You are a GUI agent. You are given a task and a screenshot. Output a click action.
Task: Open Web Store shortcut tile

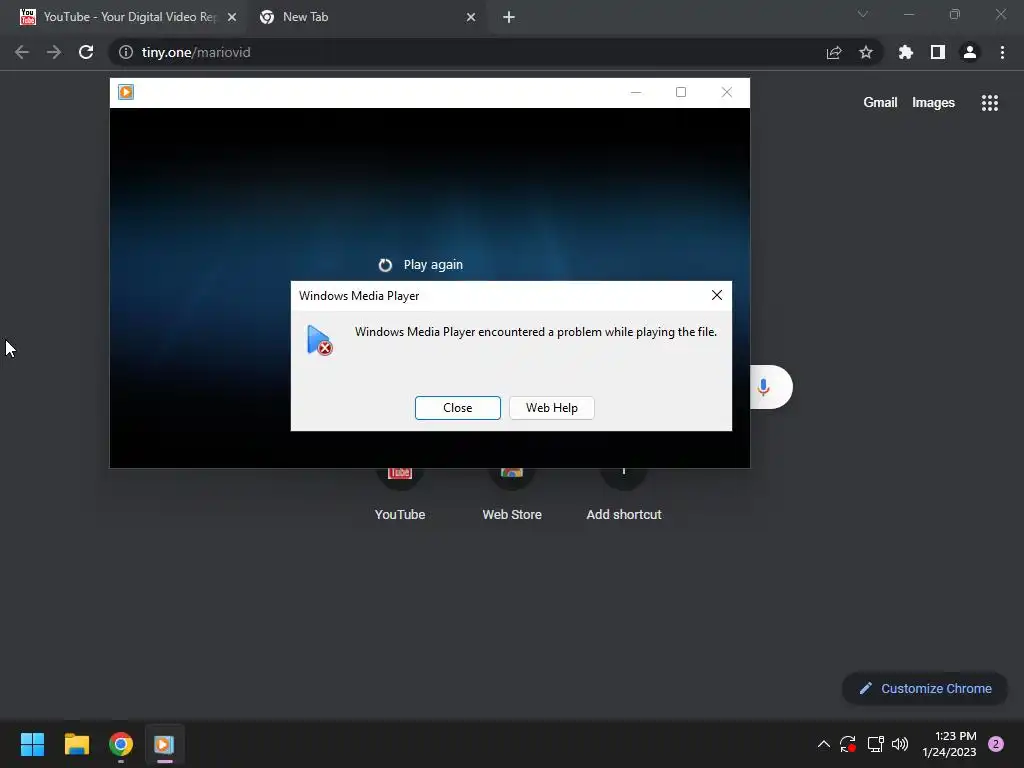512,494
